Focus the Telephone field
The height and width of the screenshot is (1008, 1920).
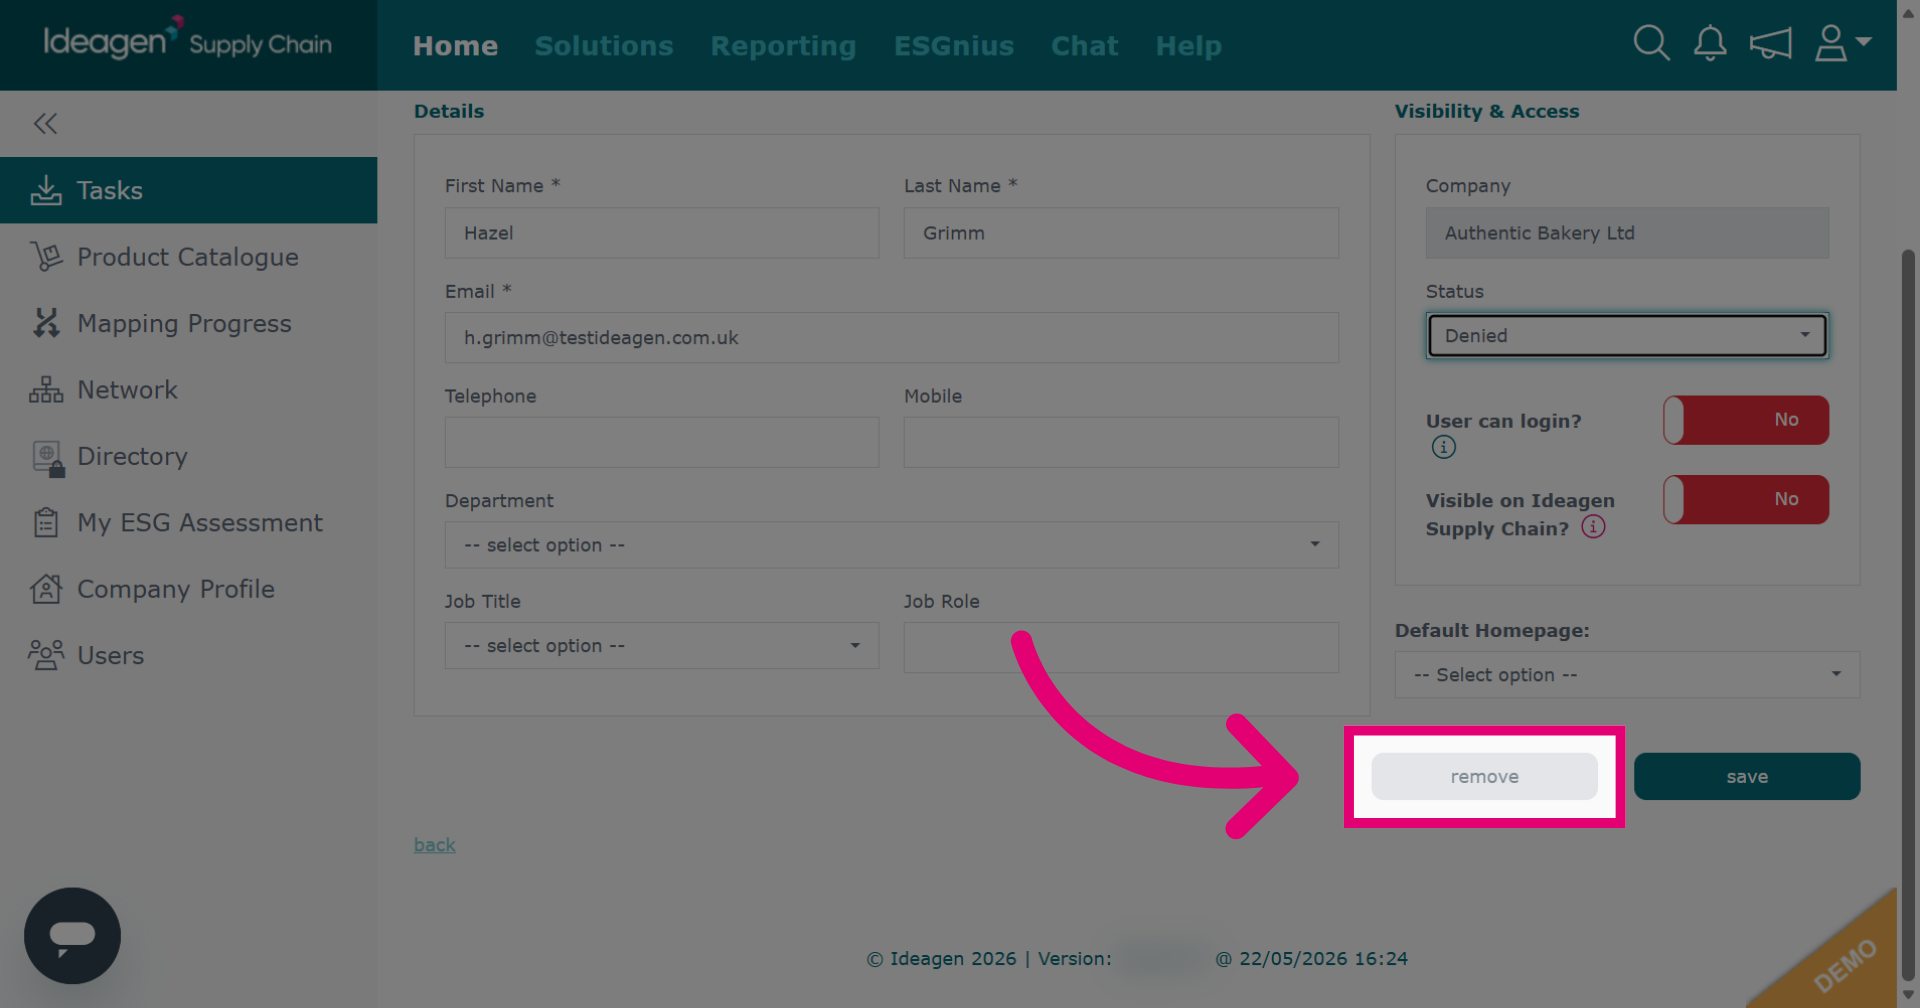point(662,442)
